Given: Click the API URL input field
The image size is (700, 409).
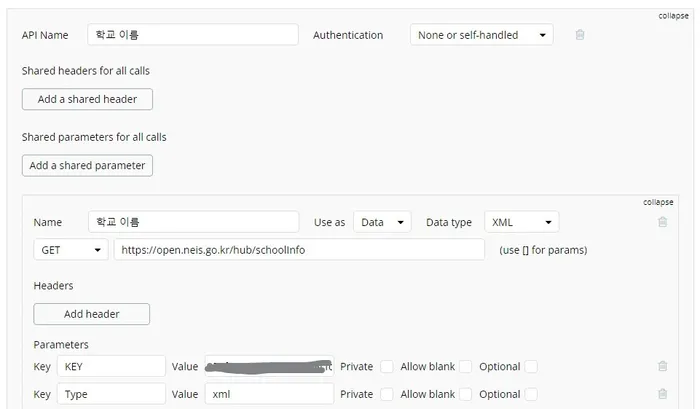Looking at the screenshot, I should (x=299, y=250).
